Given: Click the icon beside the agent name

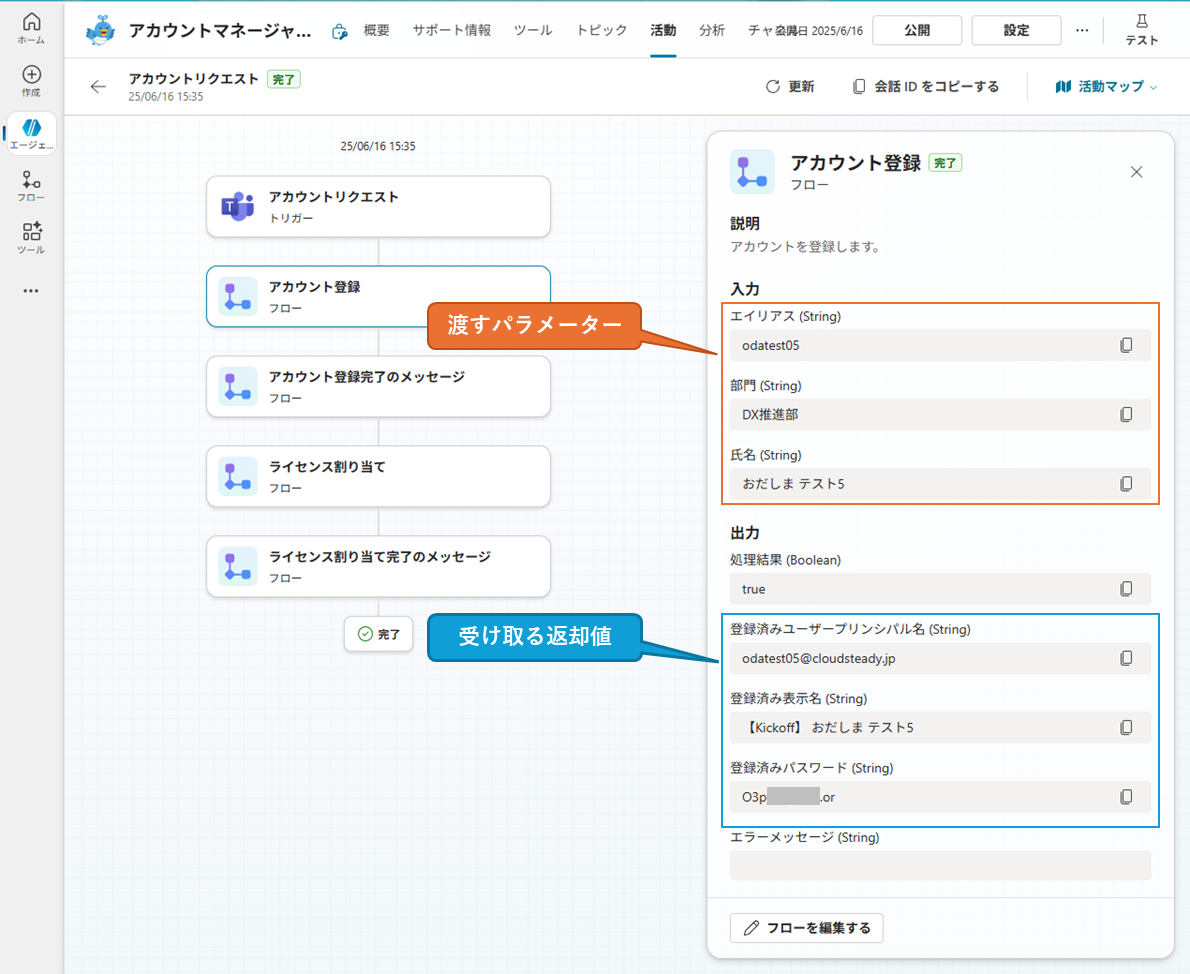Looking at the screenshot, I should 339,31.
